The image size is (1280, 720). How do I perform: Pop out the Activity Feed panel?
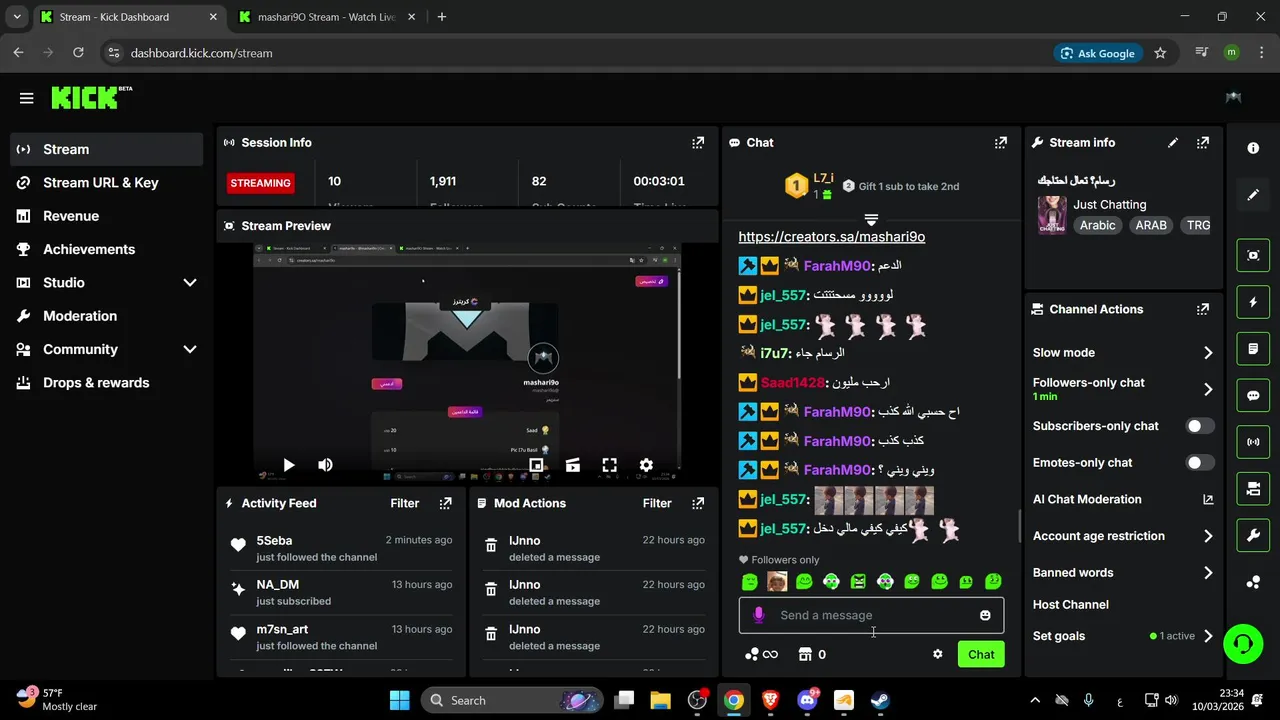coord(446,503)
